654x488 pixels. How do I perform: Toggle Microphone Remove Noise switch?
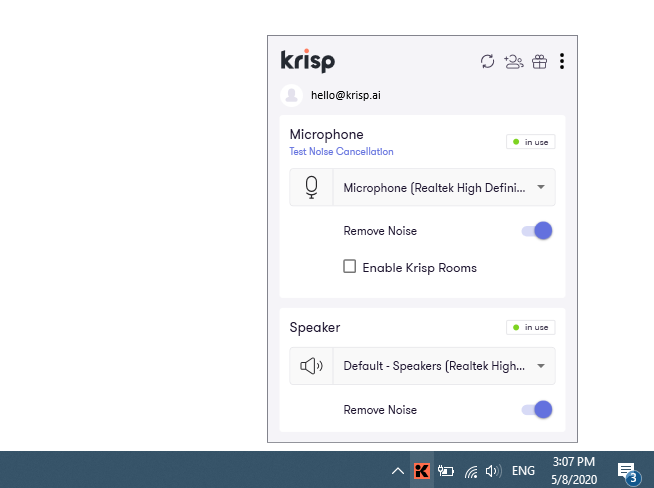tap(537, 231)
